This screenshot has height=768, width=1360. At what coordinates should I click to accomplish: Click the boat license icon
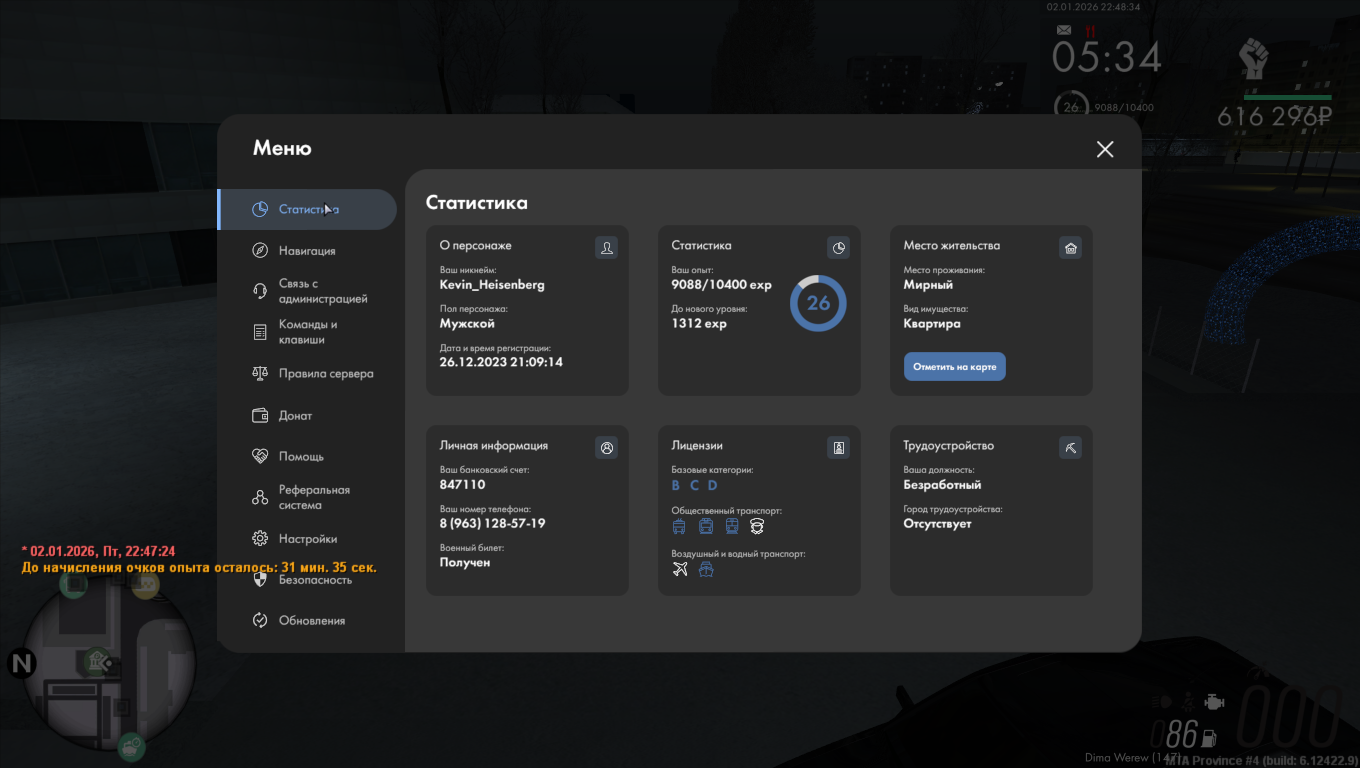coord(706,570)
